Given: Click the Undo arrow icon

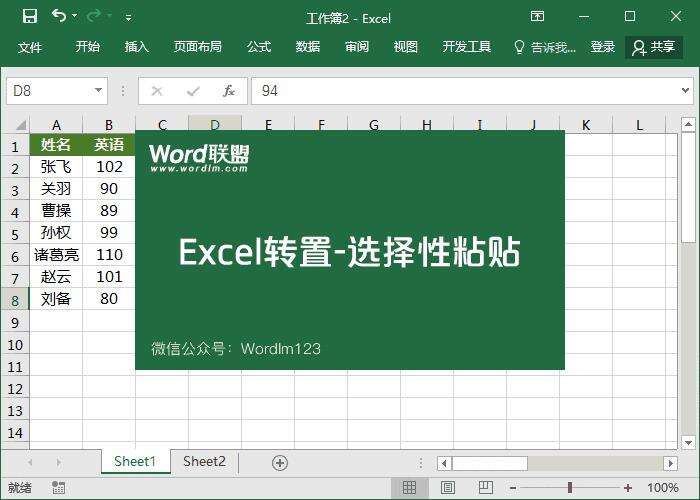Looking at the screenshot, I should [58, 16].
